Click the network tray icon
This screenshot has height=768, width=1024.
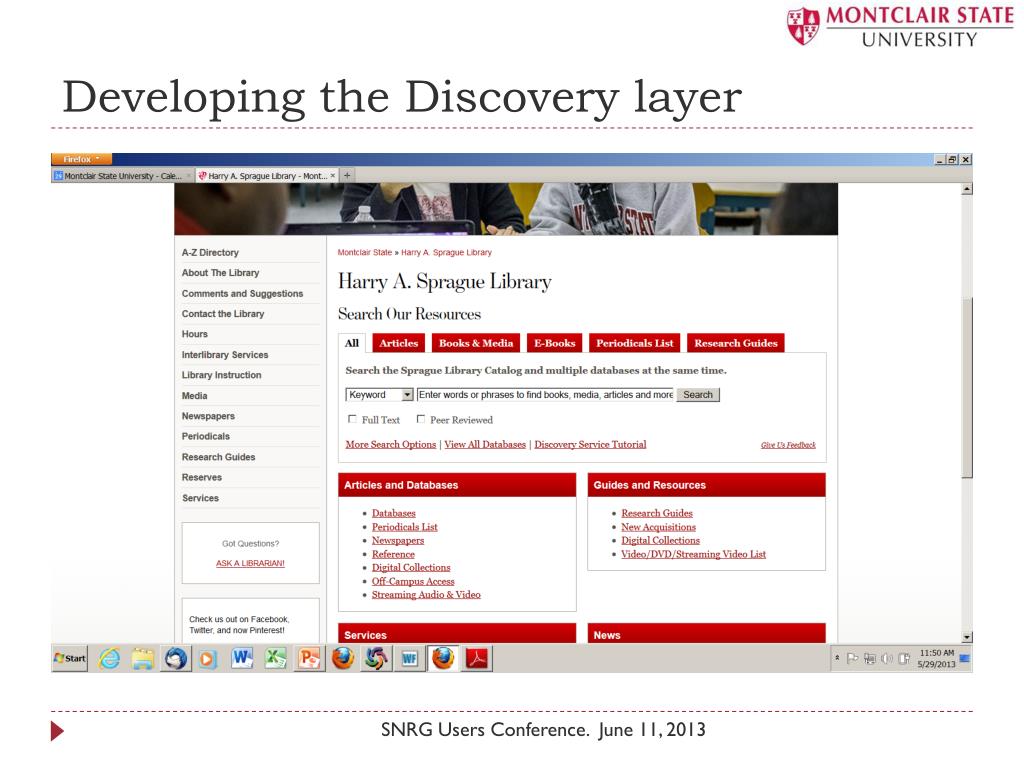point(870,658)
